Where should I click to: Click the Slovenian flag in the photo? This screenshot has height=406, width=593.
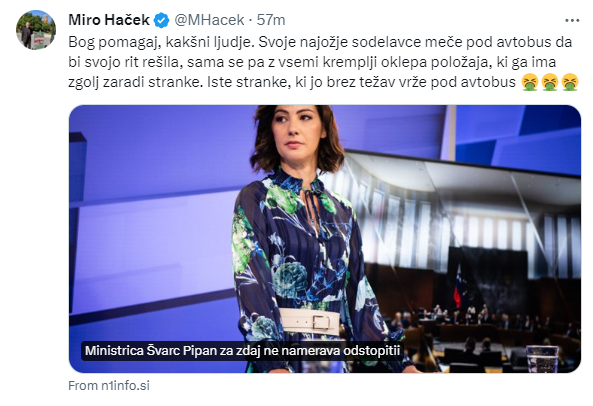point(458,287)
